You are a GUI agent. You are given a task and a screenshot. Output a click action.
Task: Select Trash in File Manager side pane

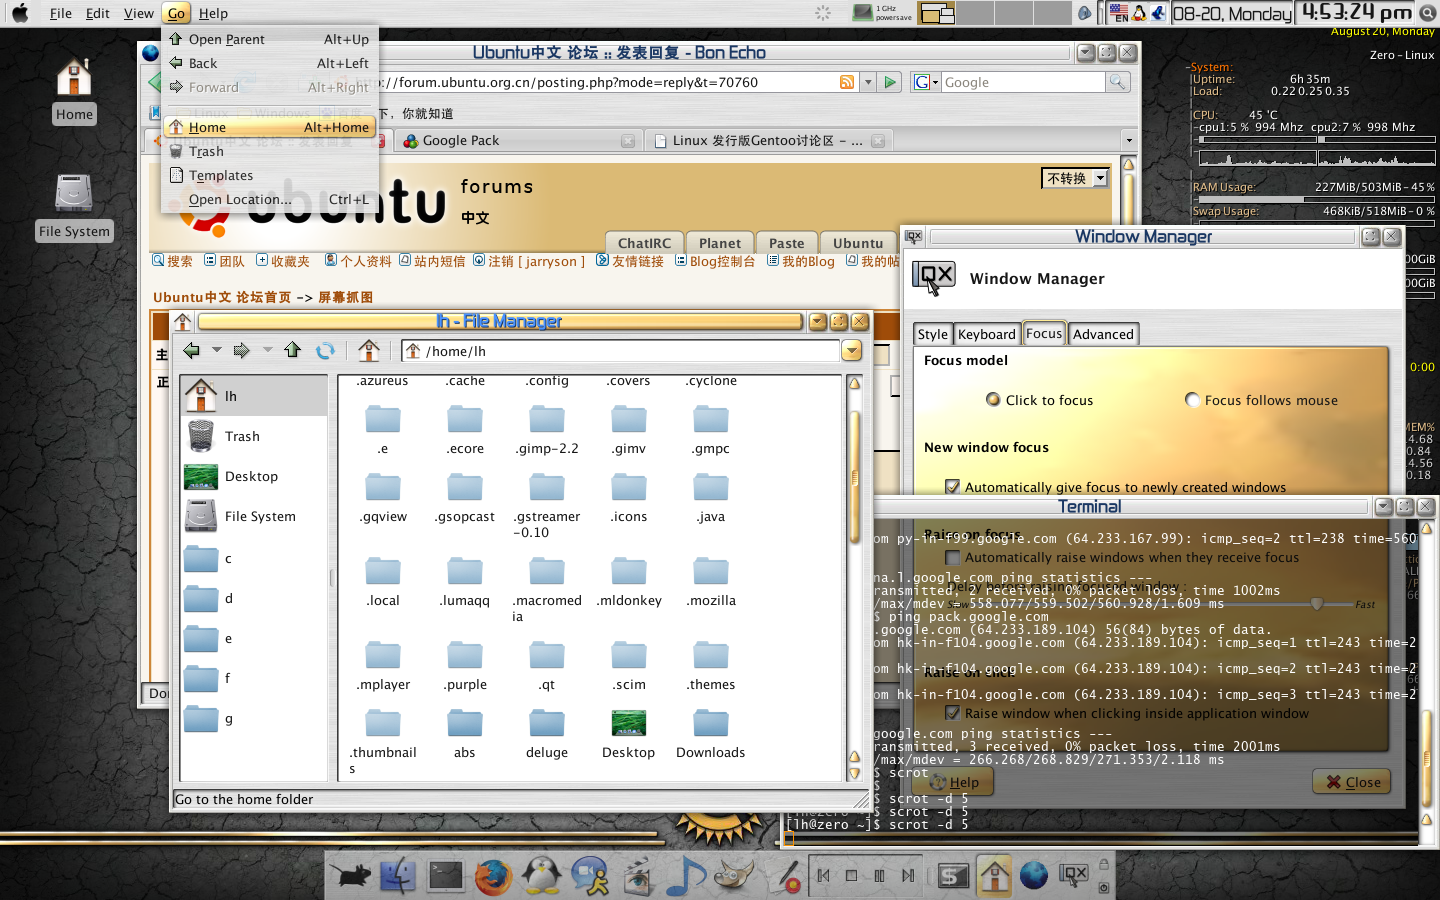(x=254, y=436)
